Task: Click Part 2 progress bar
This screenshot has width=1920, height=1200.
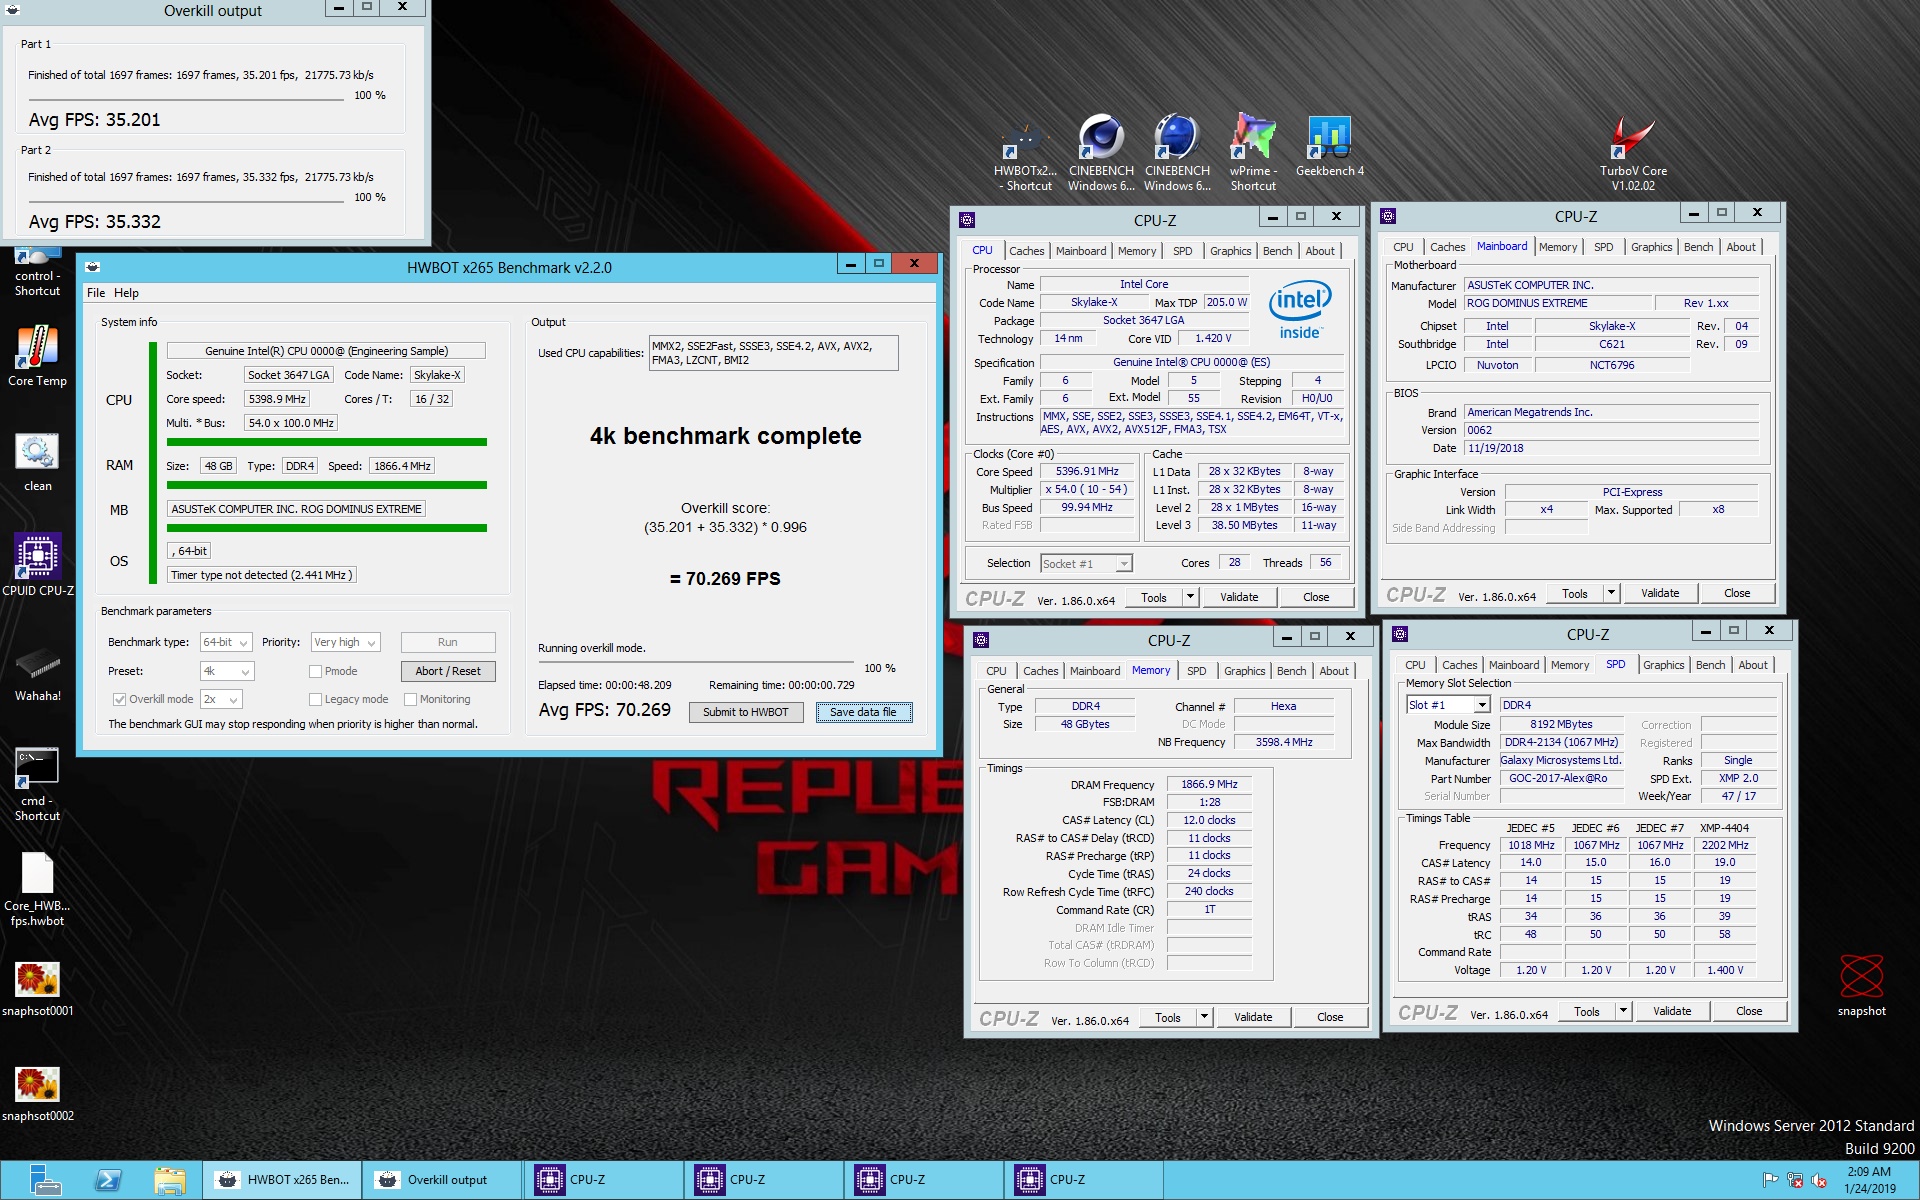Action: (186, 202)
